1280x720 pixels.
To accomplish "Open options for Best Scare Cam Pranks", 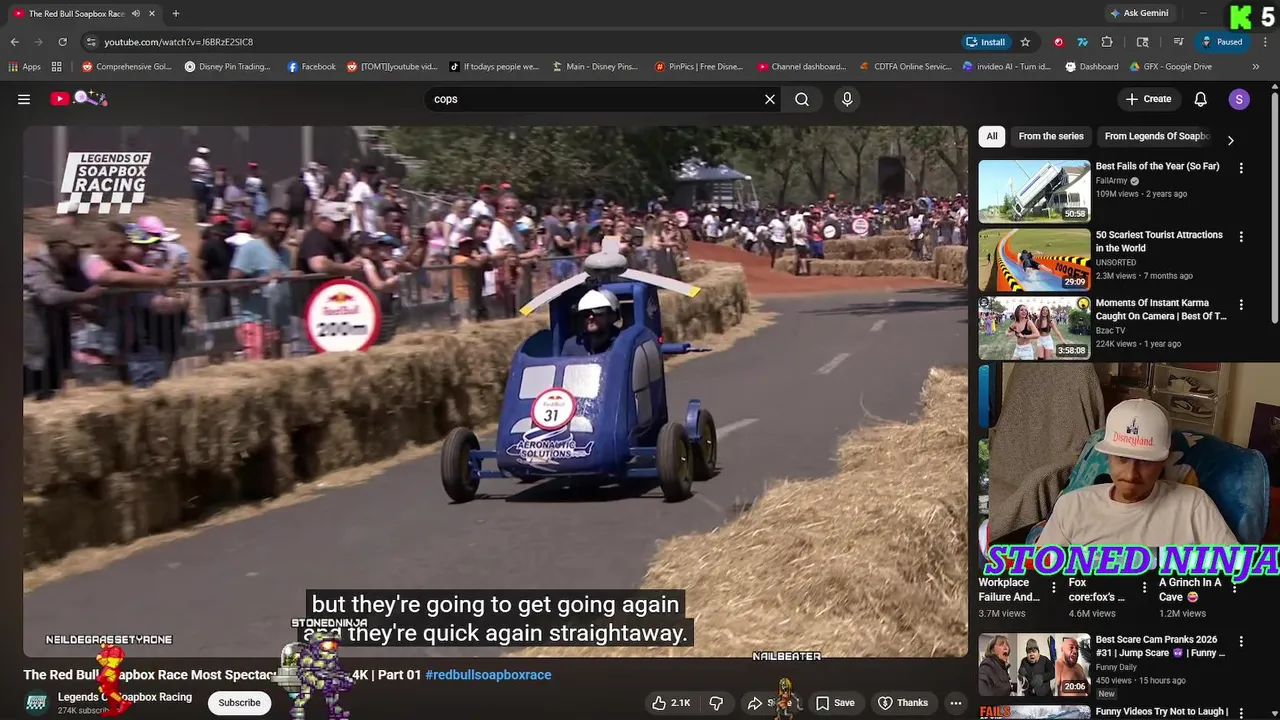I will (x=1241, y=642).
